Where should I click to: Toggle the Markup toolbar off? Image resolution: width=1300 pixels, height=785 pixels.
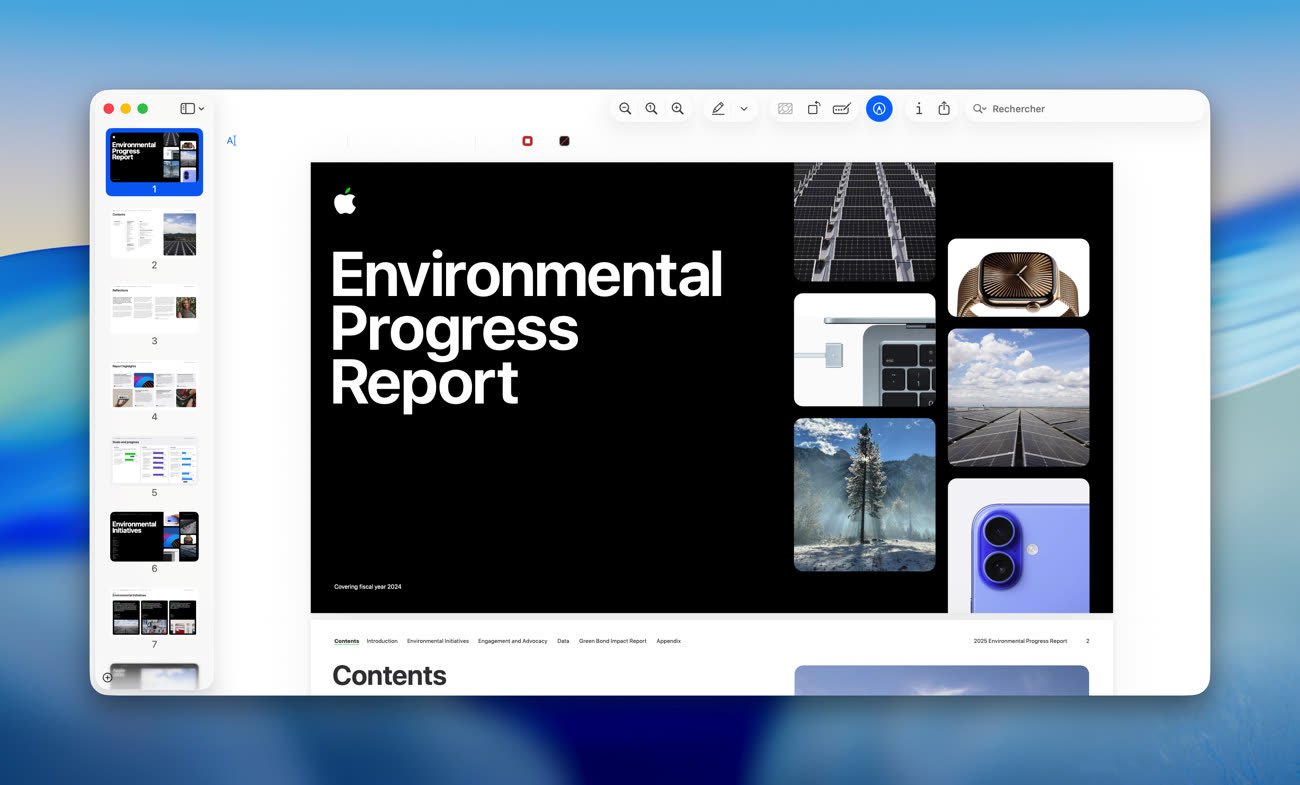879,109
